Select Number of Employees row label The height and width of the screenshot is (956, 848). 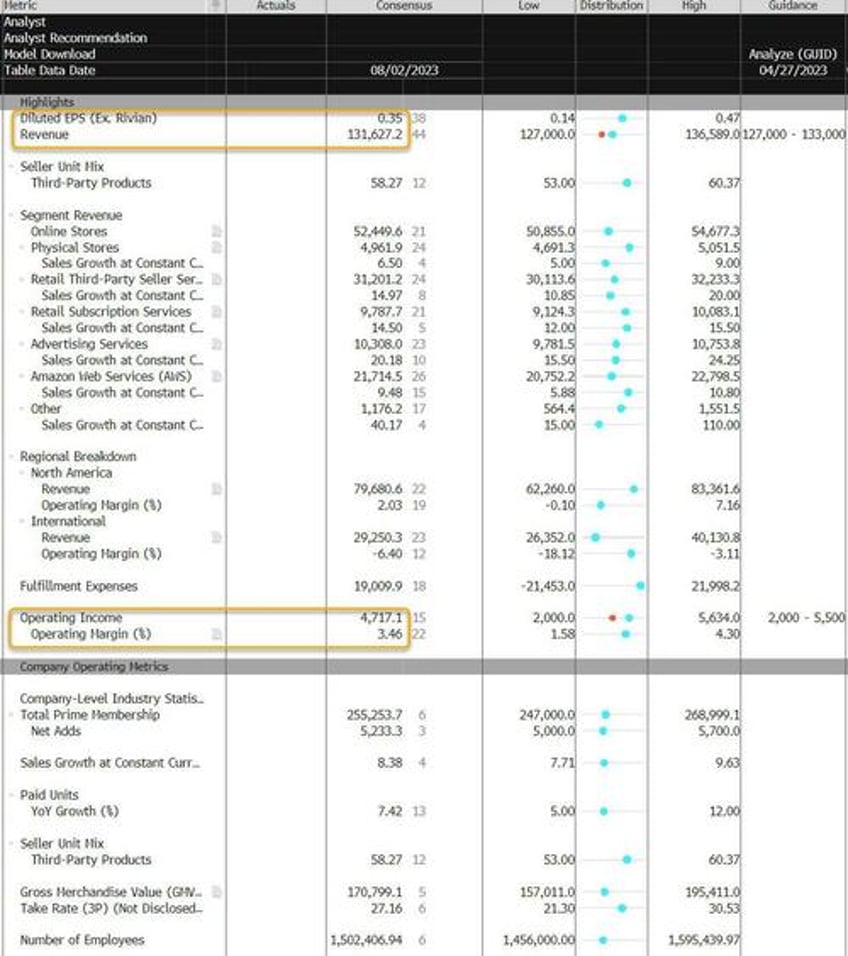[x=82, y=940]
